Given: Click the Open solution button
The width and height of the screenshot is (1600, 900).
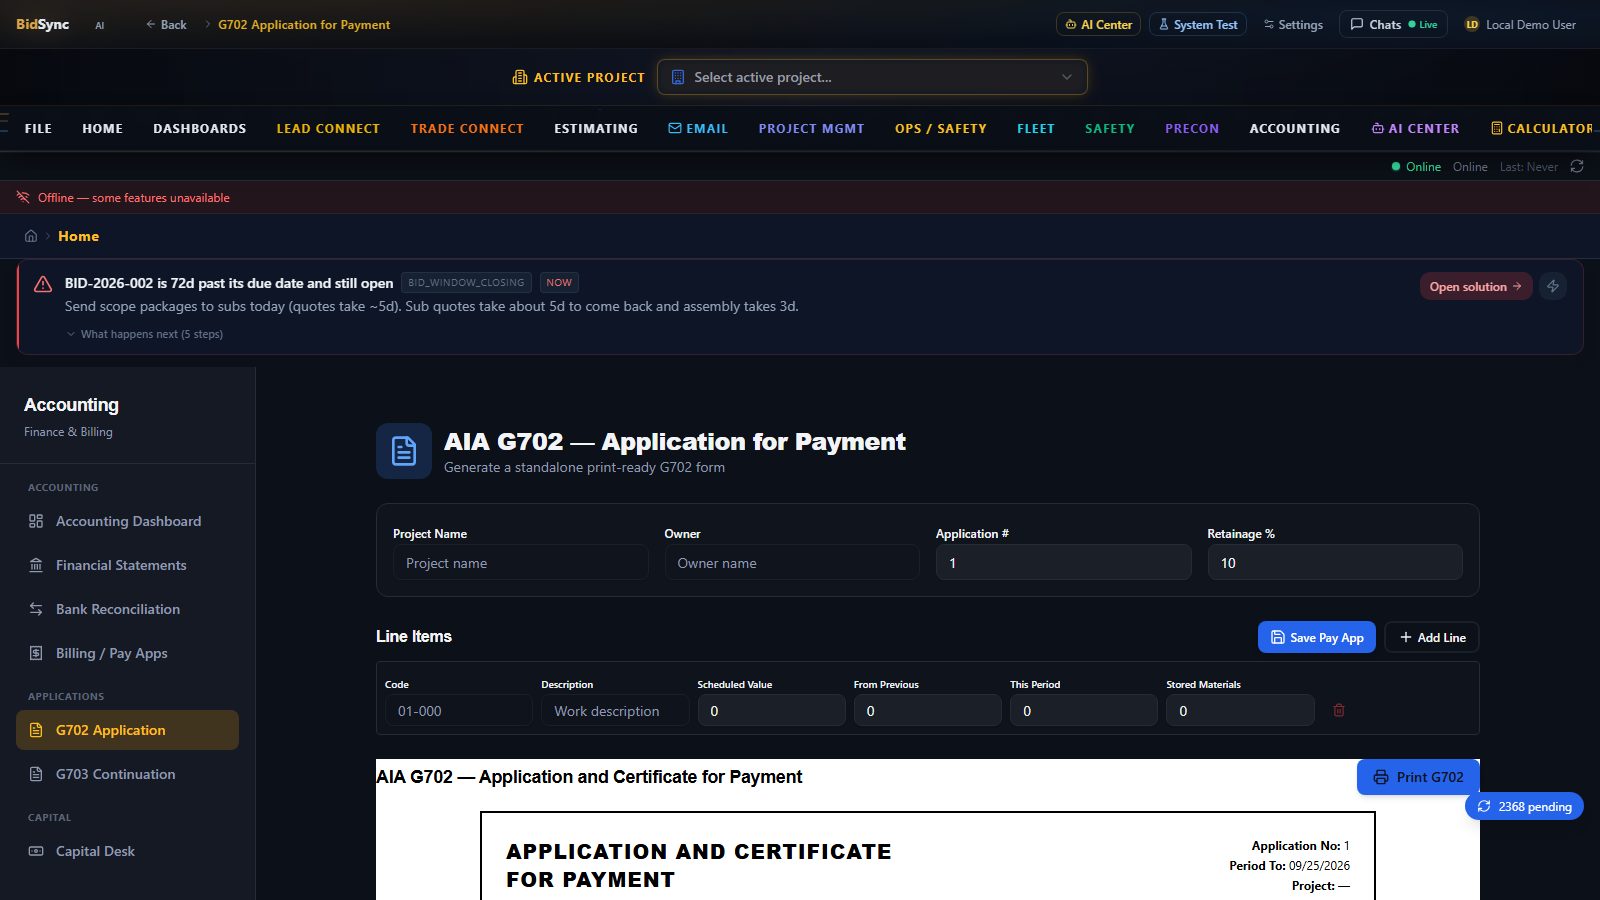Looking at the screenshot, I should pyautogui.click(x=1475, y=286).
